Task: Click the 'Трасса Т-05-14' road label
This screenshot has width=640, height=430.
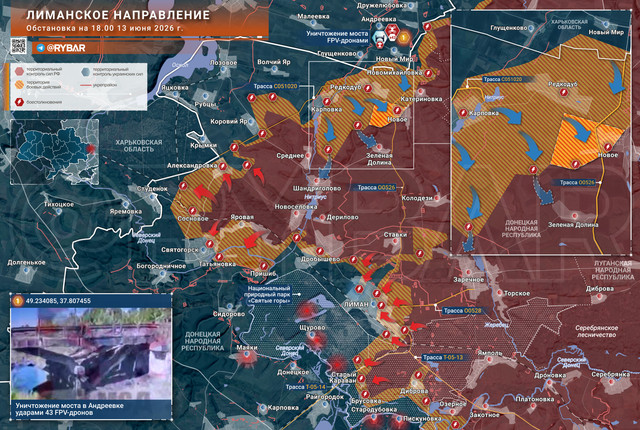Action: pos(305,387)
